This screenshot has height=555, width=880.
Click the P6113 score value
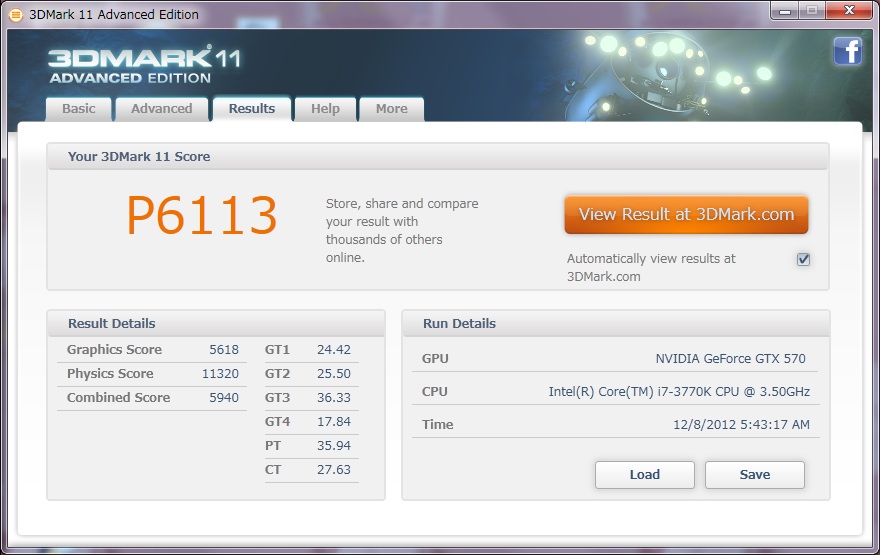click(202, 215)
